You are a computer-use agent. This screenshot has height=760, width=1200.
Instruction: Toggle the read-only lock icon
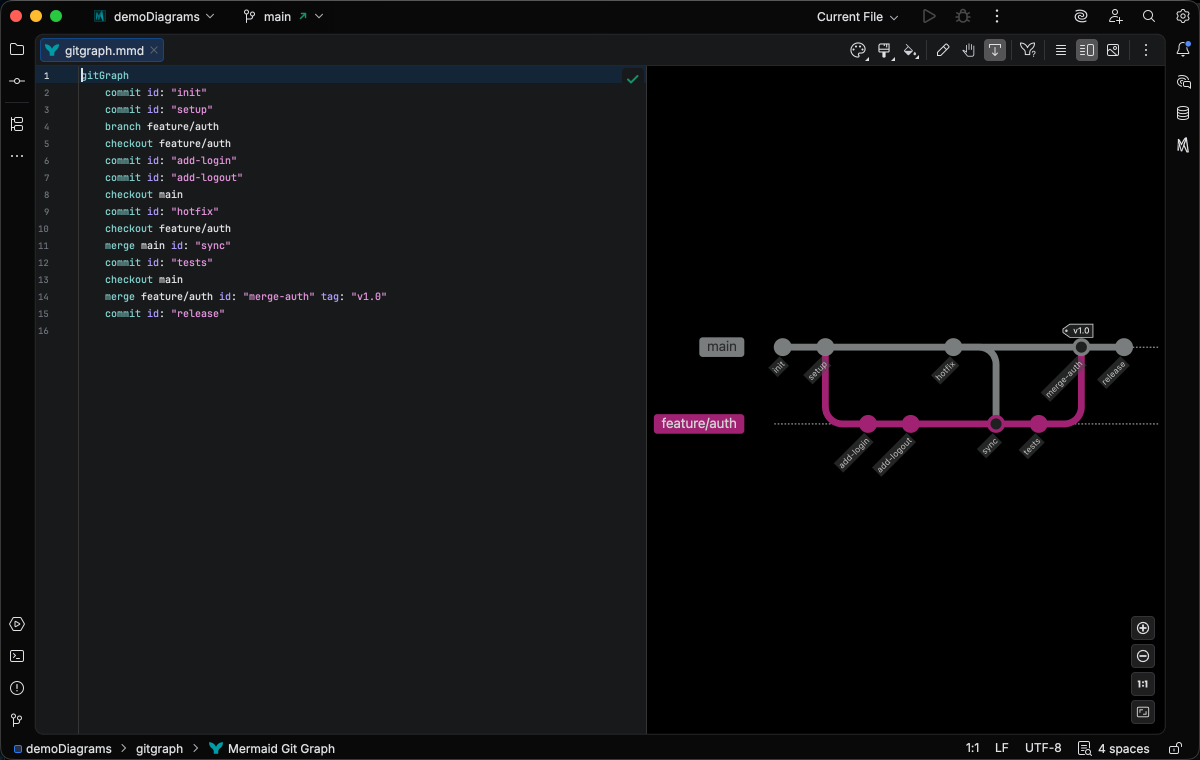pyautogui.click(x=1174, y=748)
